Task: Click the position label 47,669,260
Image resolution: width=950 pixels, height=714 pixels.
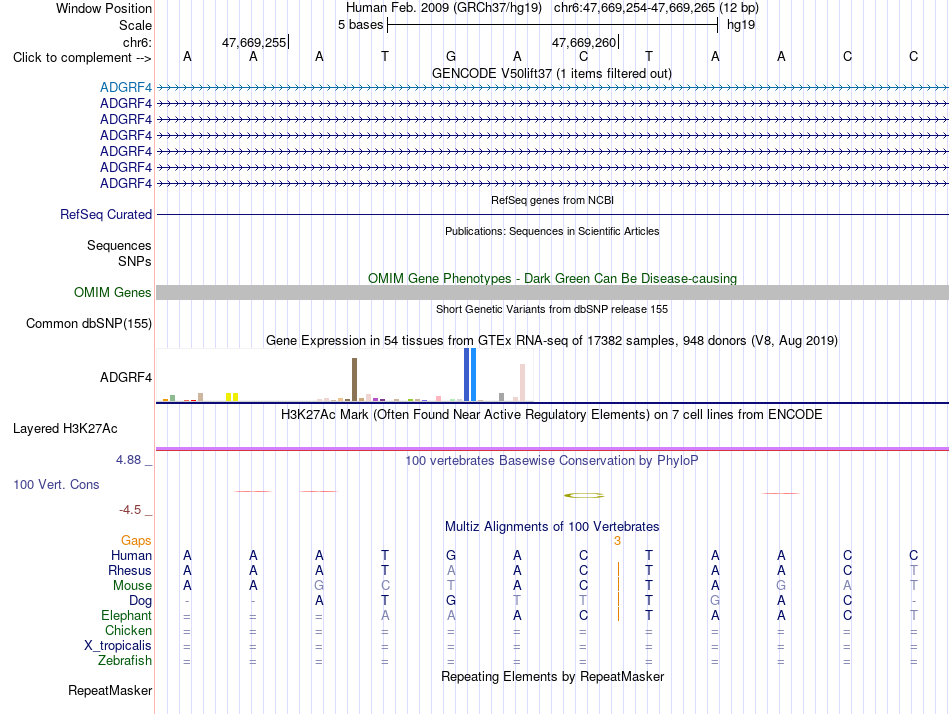Action: point(584,42)
